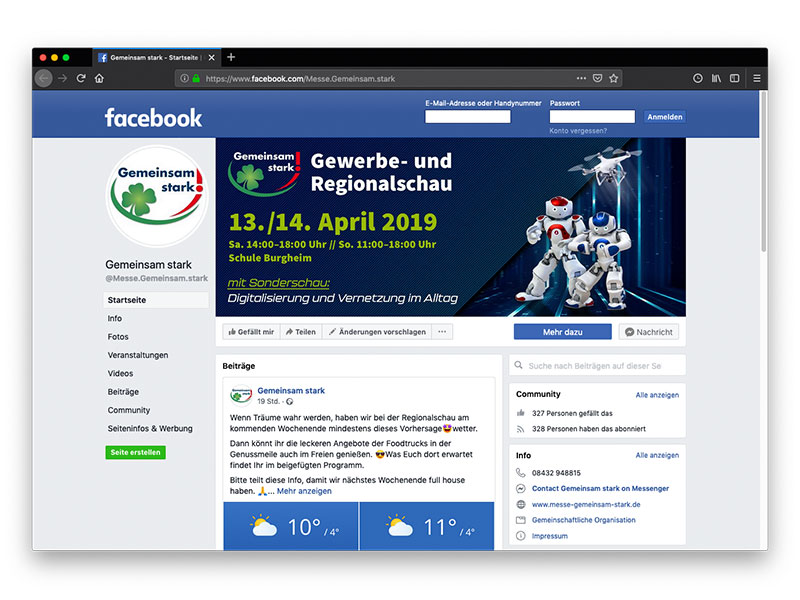Save page to Pocket icon
The height and width of the screenshot is (600, 800).
coord(597,79)
